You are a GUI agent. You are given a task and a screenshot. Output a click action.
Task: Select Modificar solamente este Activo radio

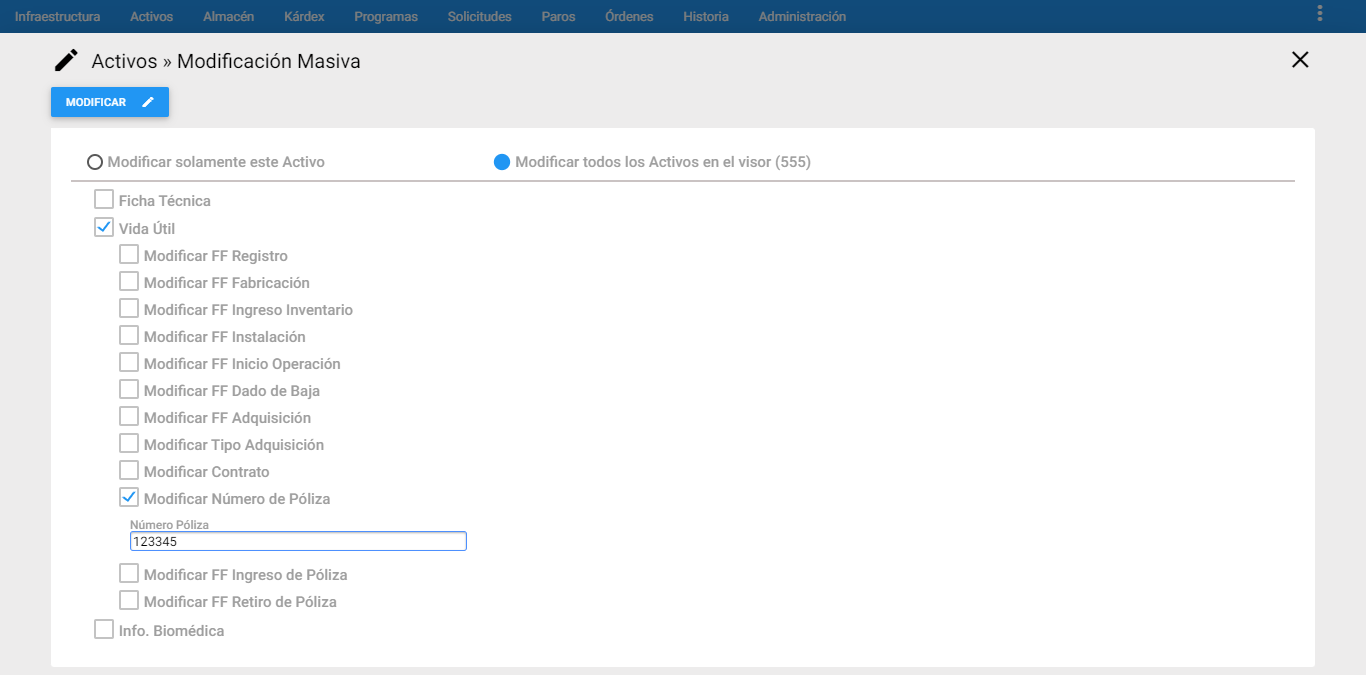coord(95,162)
